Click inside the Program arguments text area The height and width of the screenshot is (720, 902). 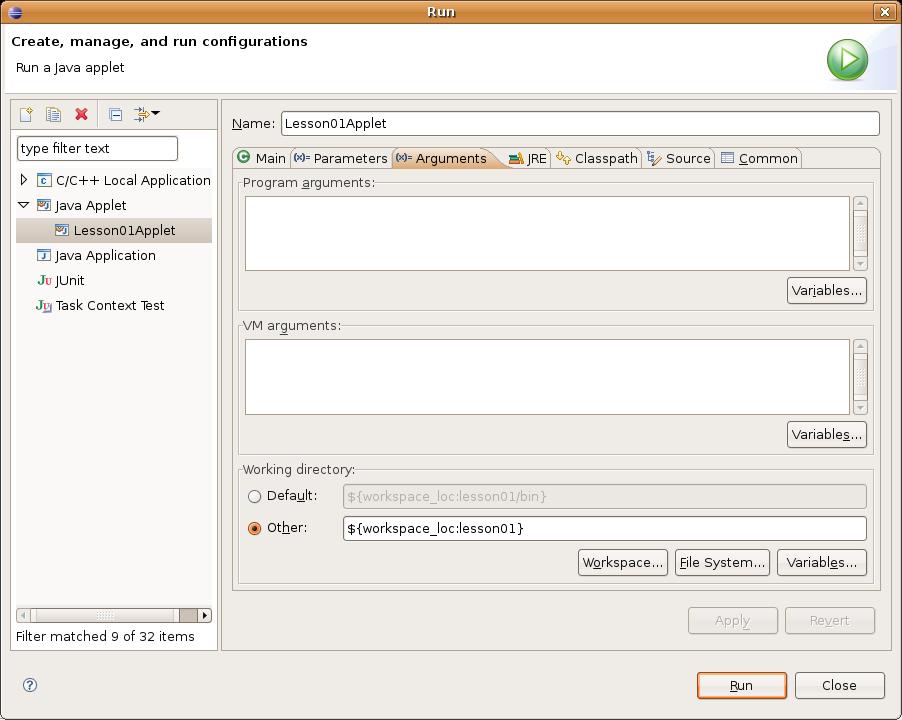pyautogui.click(x=547, y=233)
